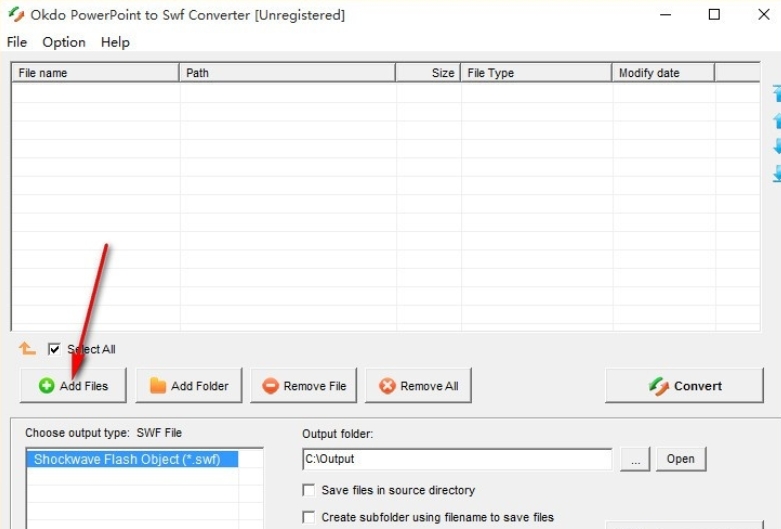Click the Okdo app icon in title bar
The height and width of the screenshot is (529, 781).
[x=16, y=14]
